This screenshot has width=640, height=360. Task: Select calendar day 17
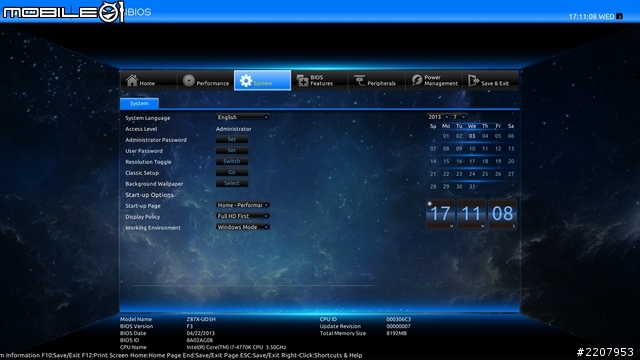472,162
